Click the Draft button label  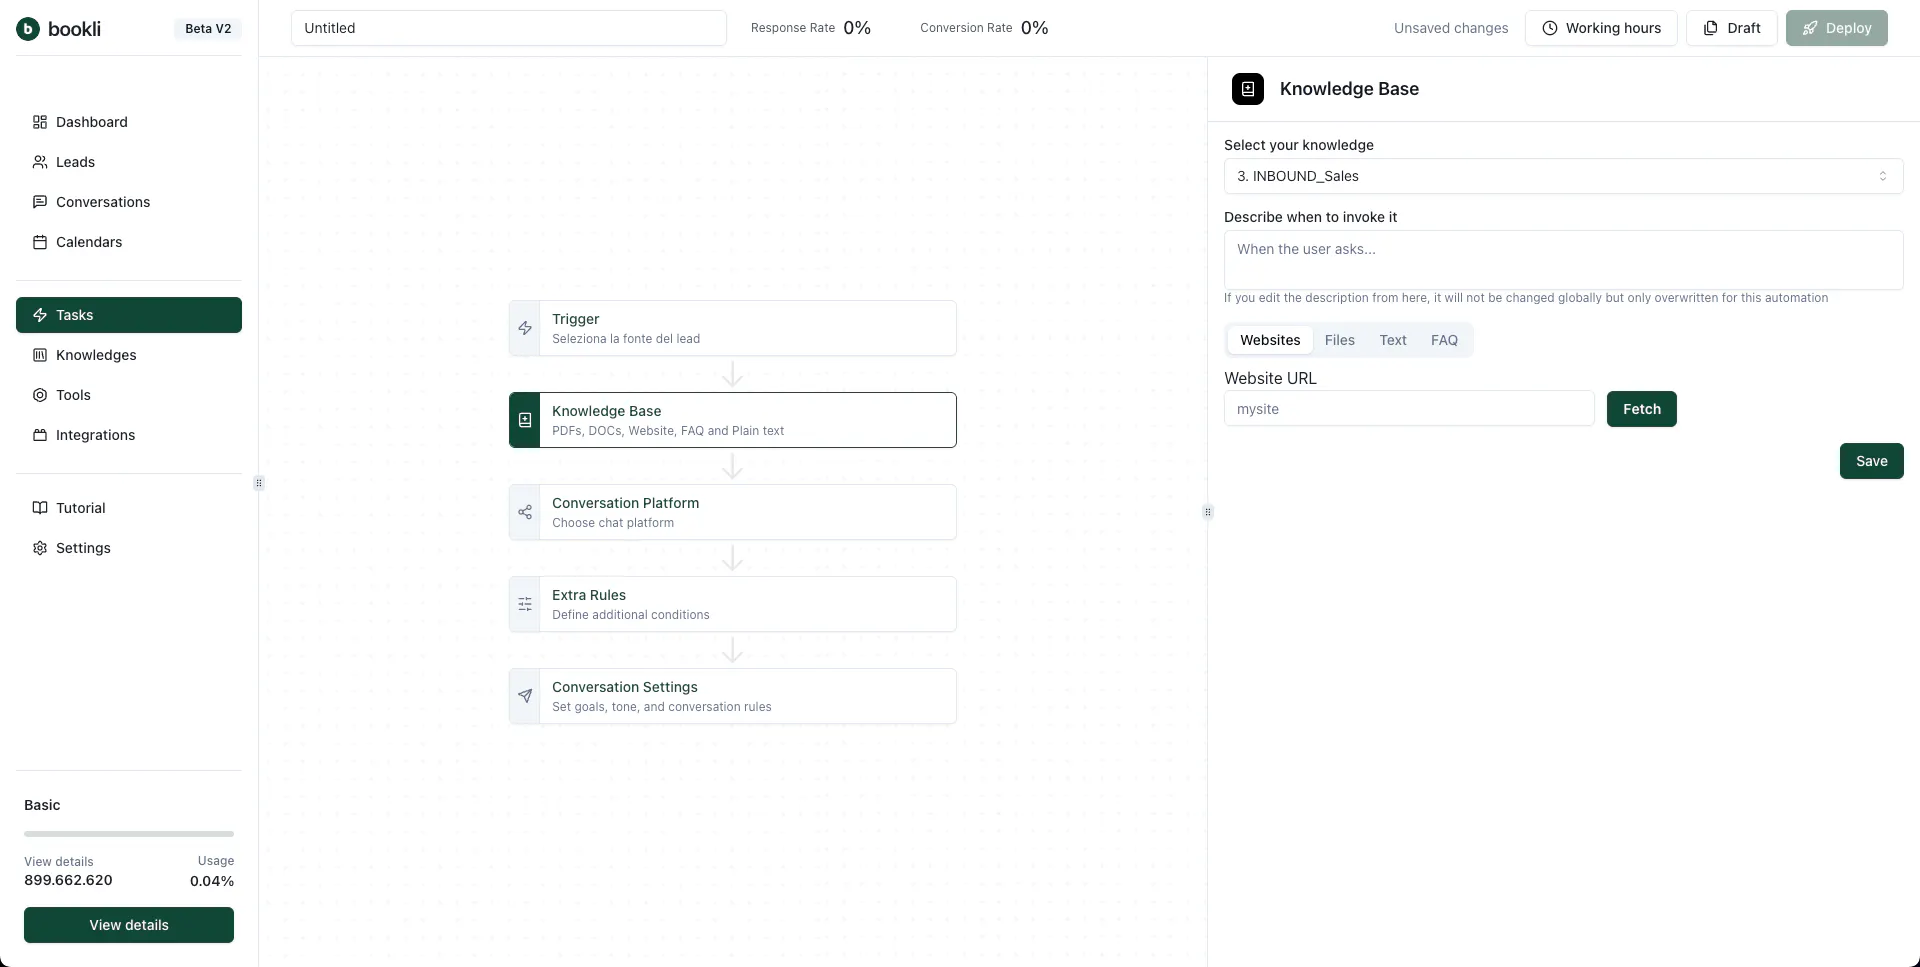click(1744, 28)
